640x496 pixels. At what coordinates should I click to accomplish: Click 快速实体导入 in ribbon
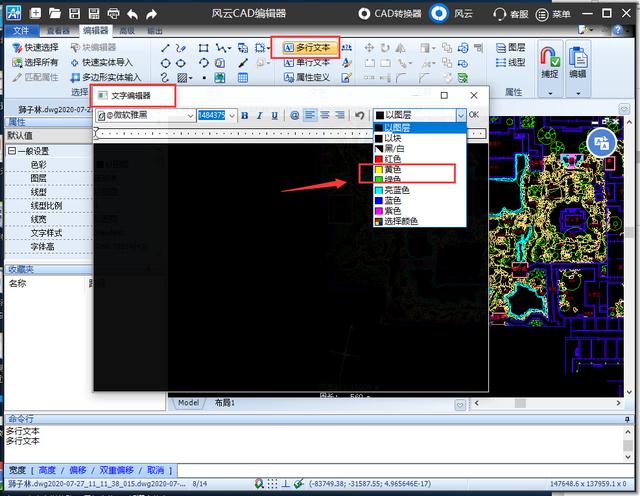[x=102, y=62]
